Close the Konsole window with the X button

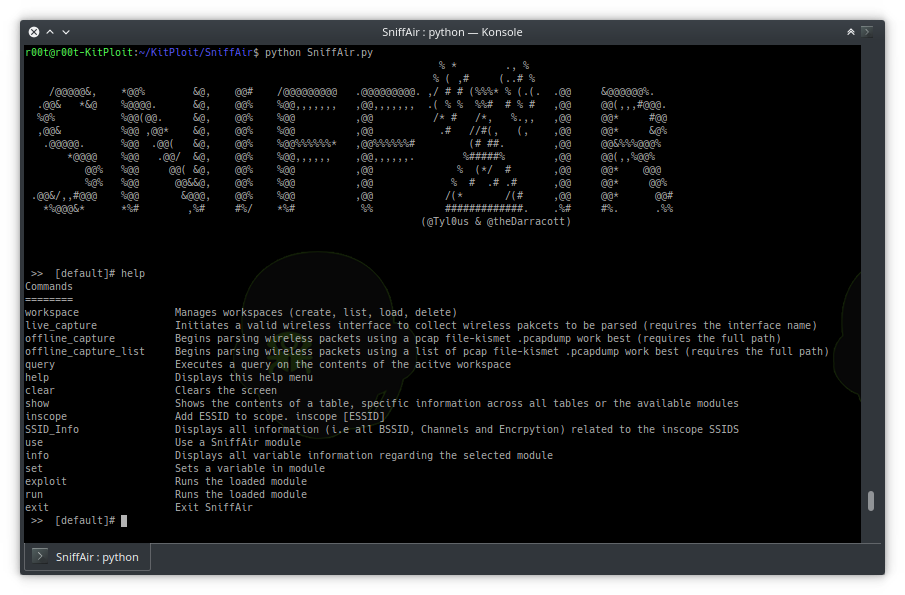click(x=34, y=32)
